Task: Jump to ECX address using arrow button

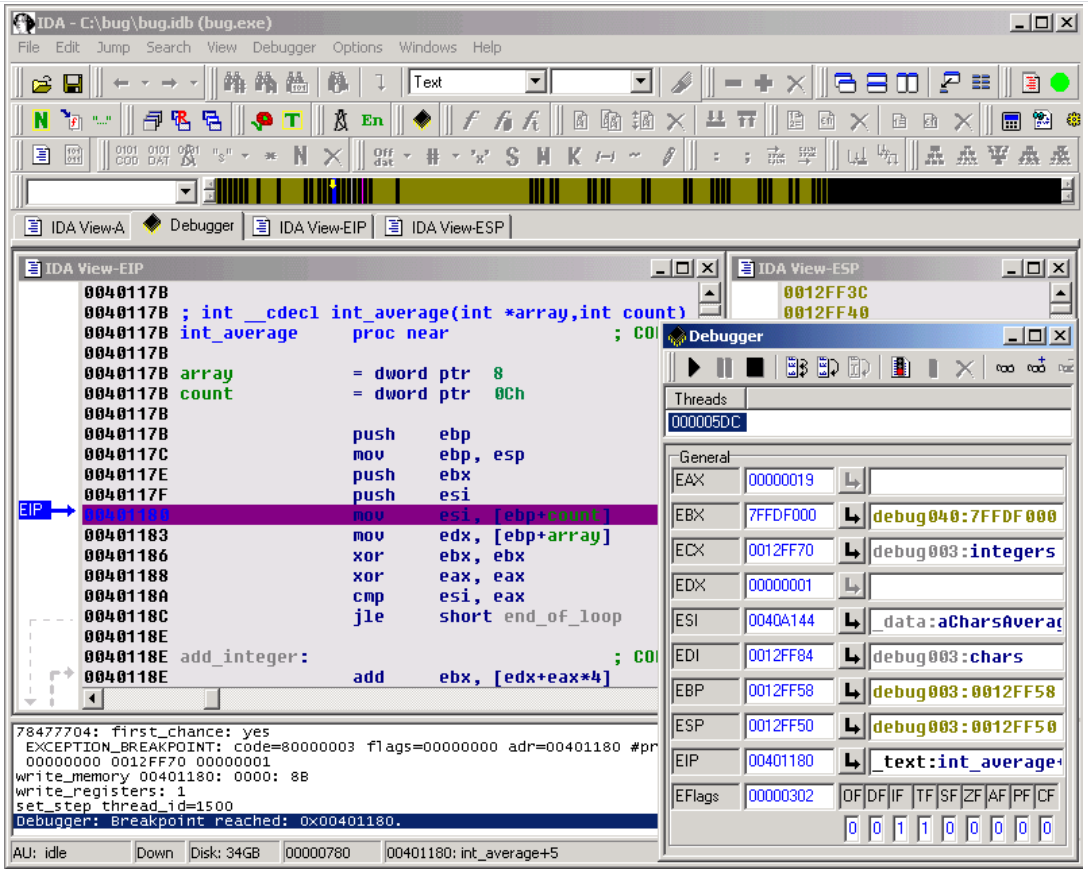Action: coord(851,551)
